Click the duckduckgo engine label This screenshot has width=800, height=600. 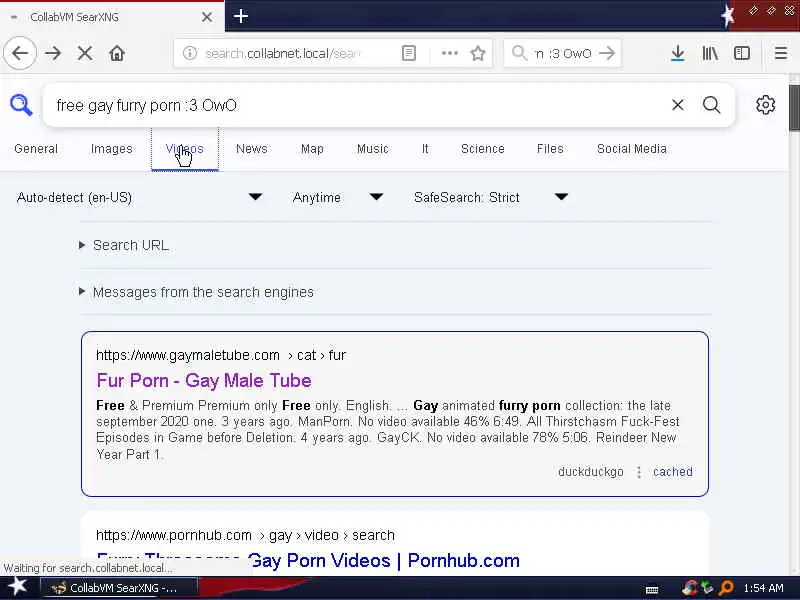click(x=590, y=472)
